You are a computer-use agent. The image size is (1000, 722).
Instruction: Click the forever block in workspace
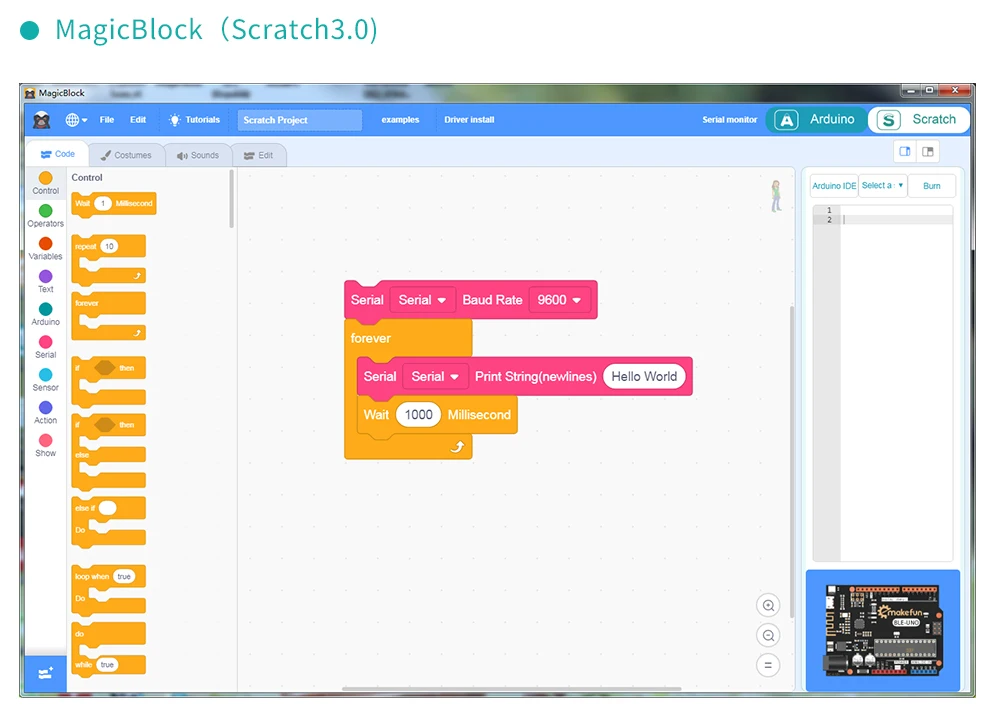[371, 338]
